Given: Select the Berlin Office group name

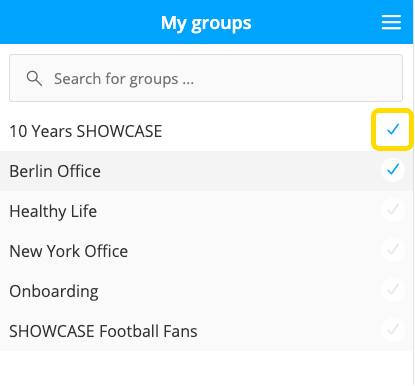Looking at the screenshot, I should click(x=55, y=171).
